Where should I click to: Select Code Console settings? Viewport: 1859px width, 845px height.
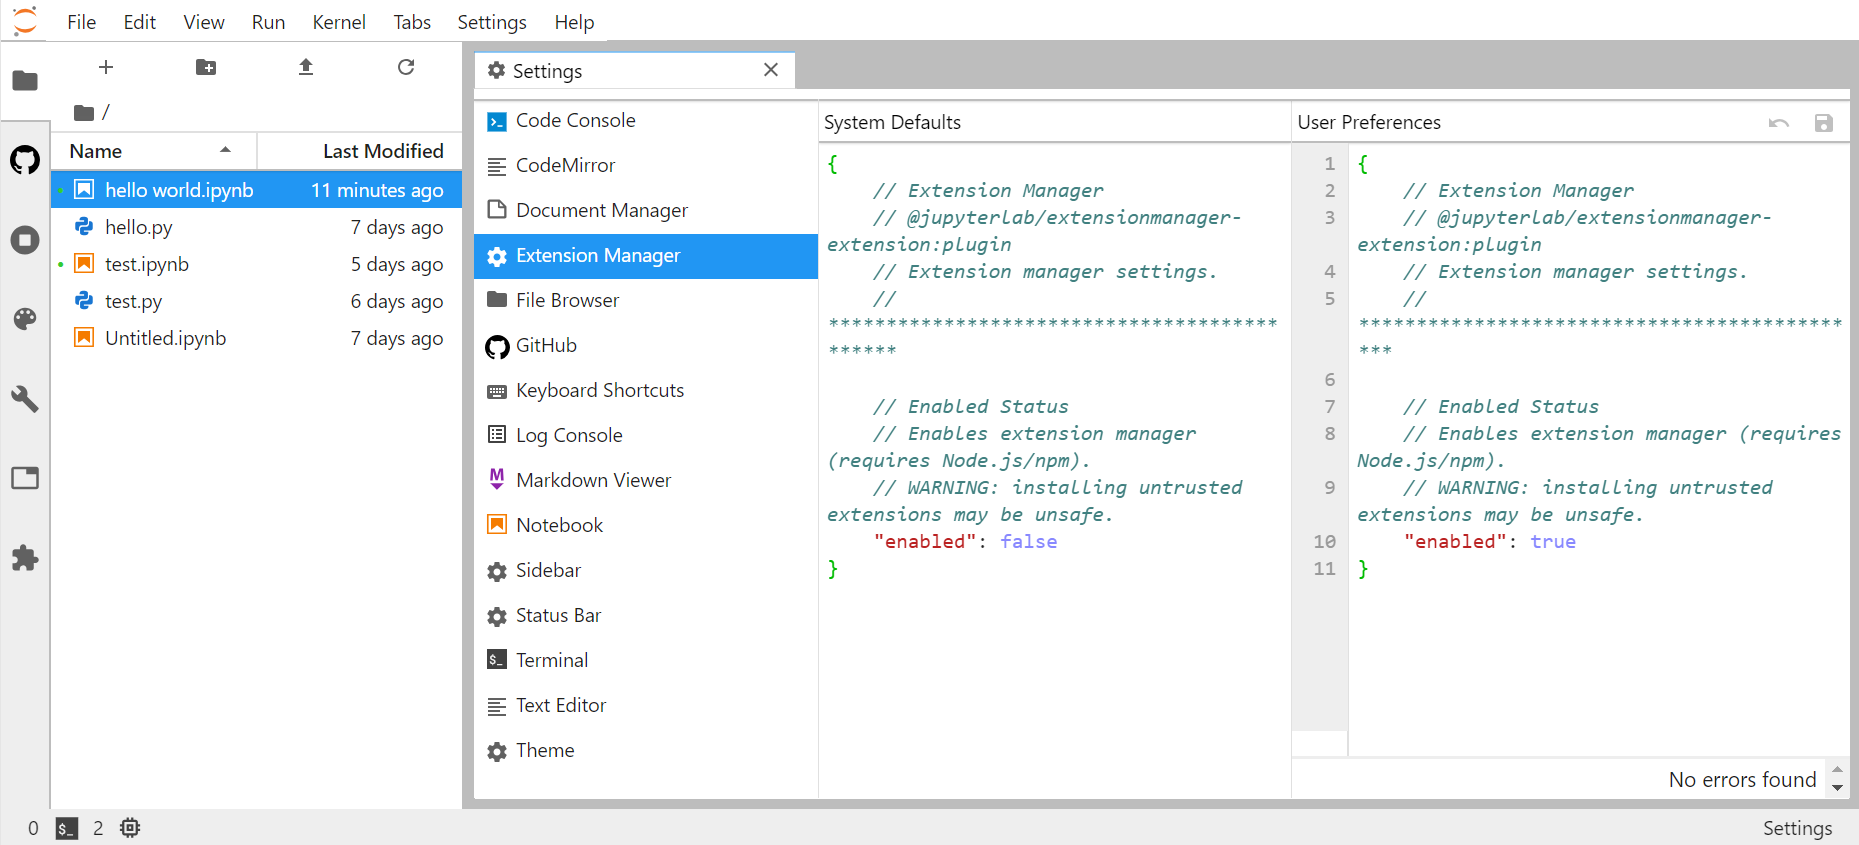[x=646, y=121]
